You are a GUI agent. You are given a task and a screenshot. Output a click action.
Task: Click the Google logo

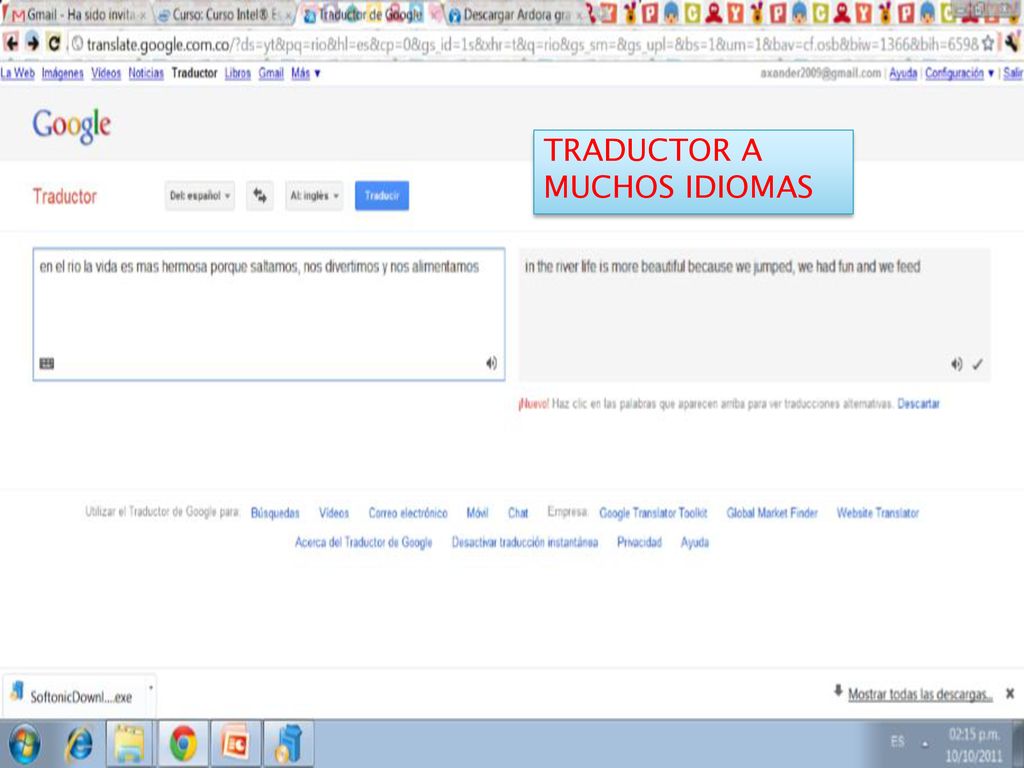point(72,125)
